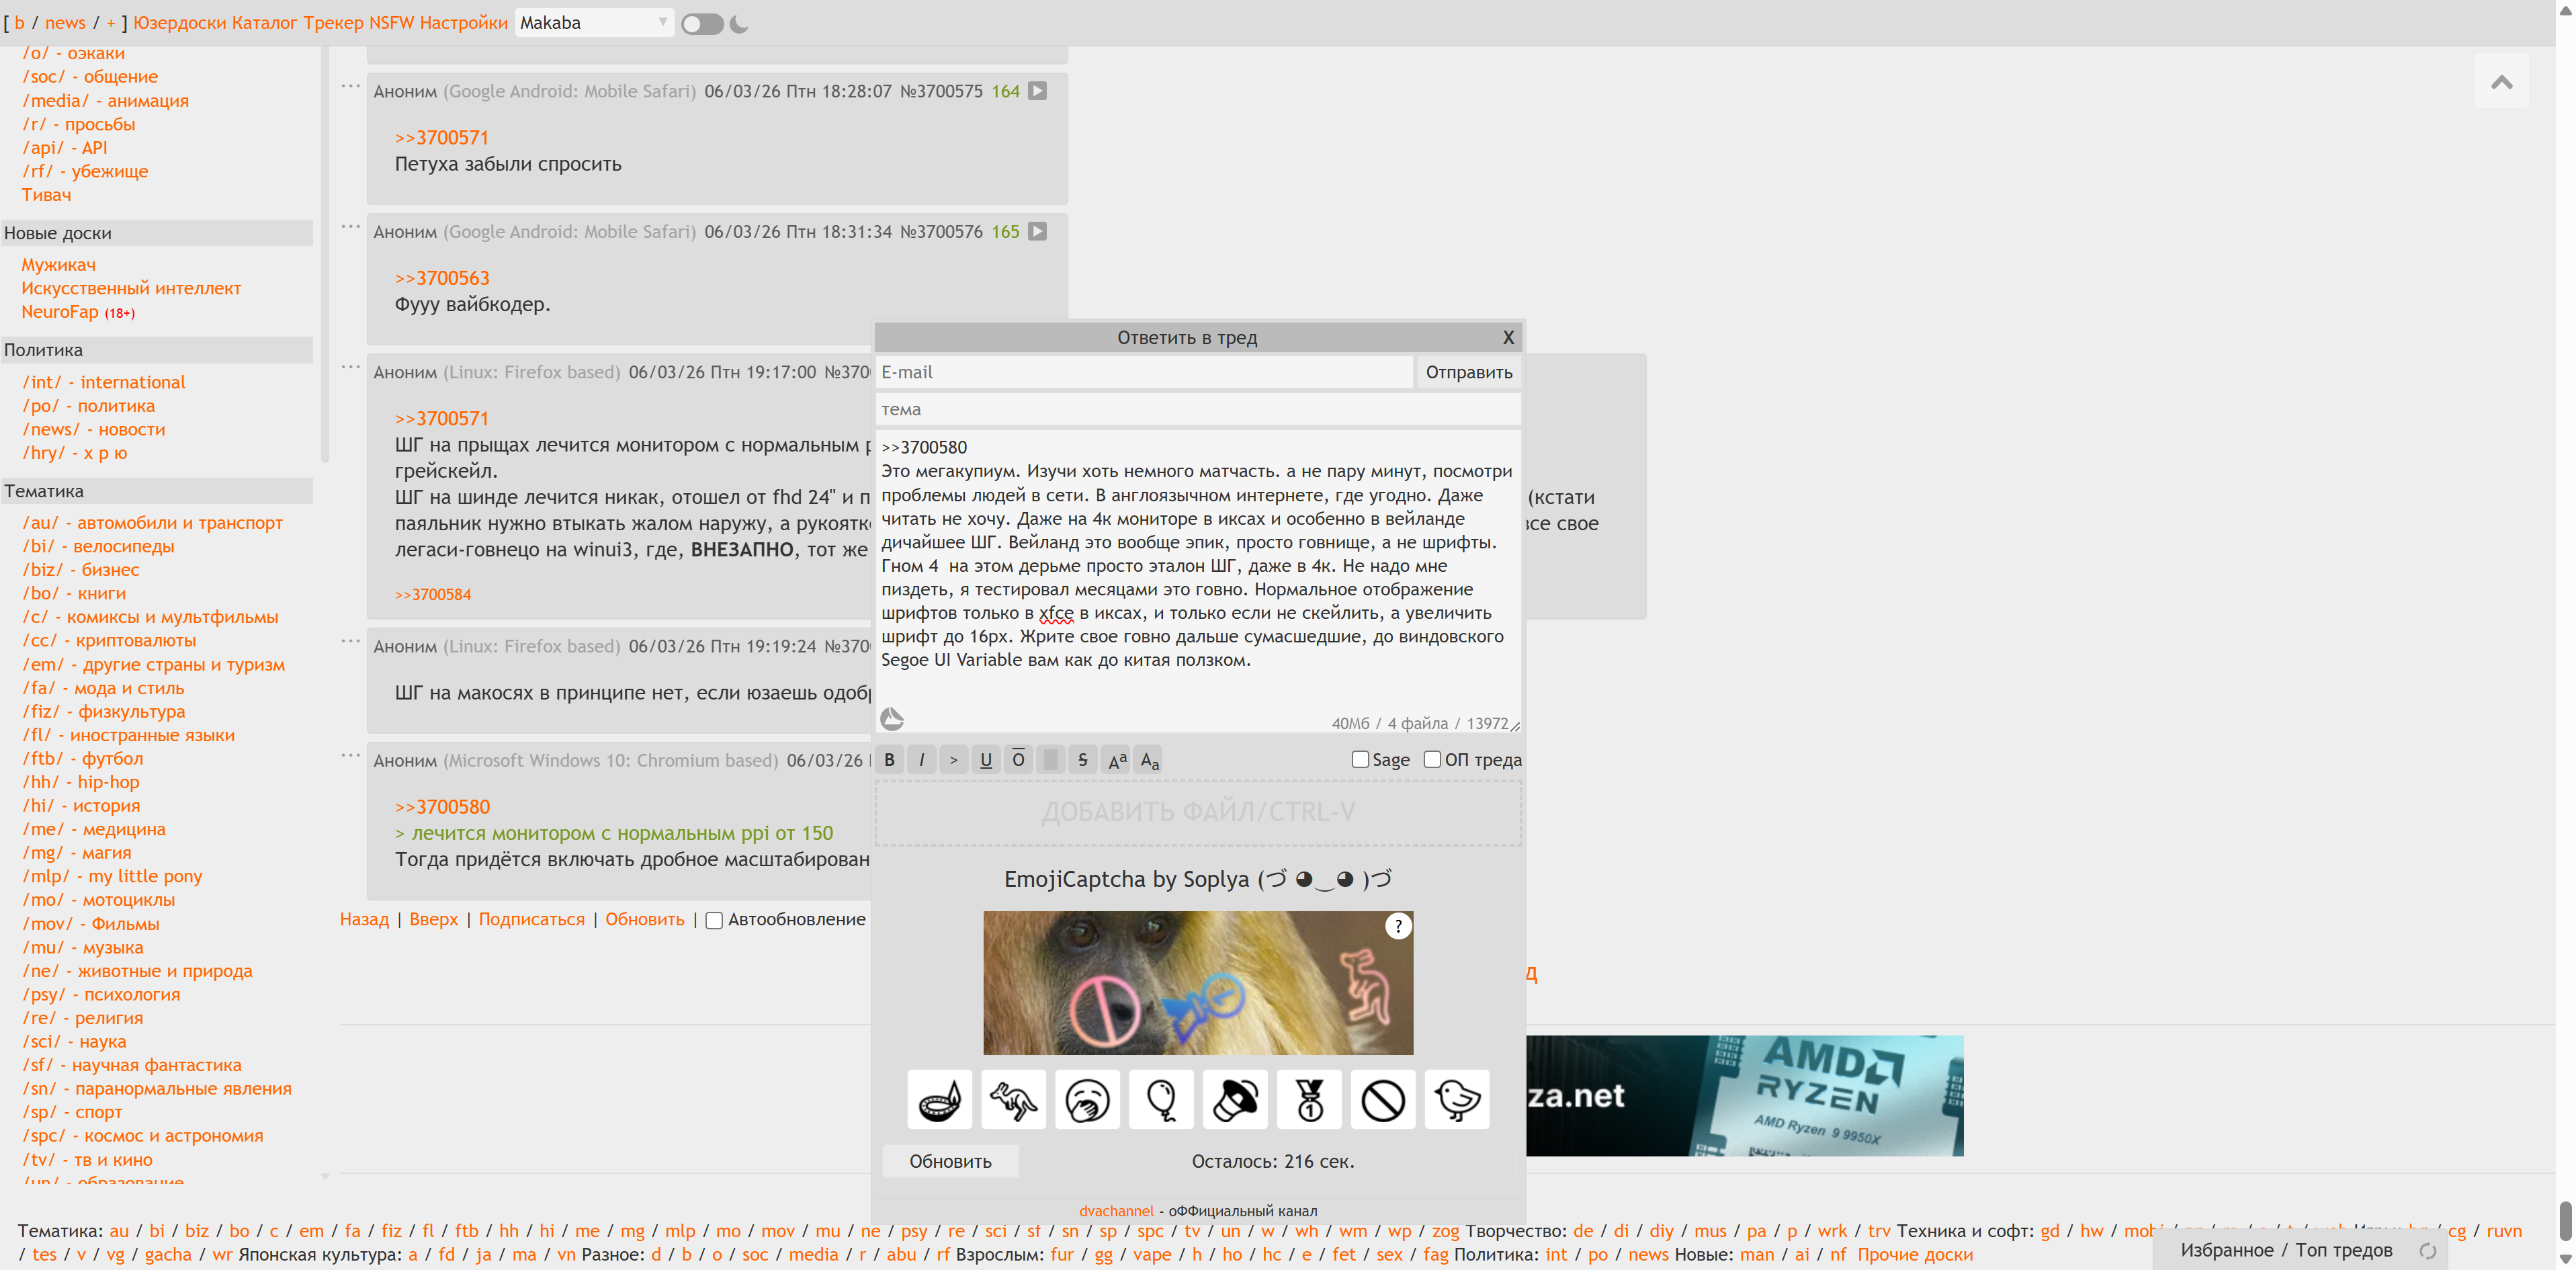This screenshot has height=1270, width=2576.
Task: Click the captcha help question mark icon
Action: click(x=1397, y=927)
